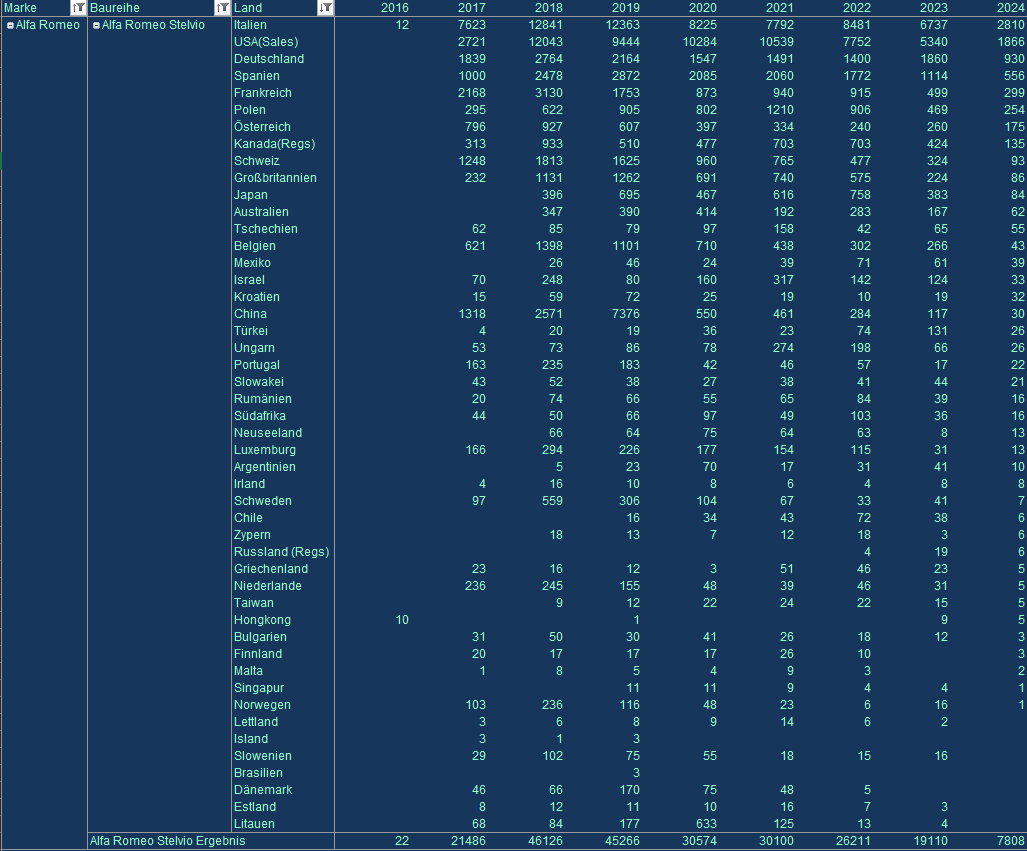Select the Luxemburg row label
The height and width of the screenshot is (851, 1027).
coord(265,450)
